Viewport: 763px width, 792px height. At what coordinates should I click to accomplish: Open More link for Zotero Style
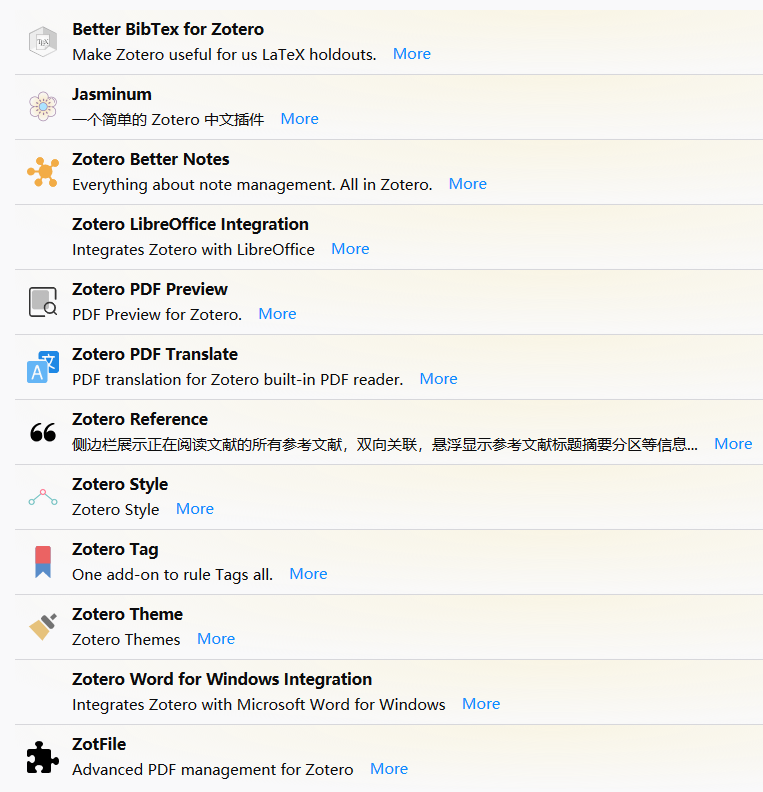pyautogui.click(x=195, y=509)
